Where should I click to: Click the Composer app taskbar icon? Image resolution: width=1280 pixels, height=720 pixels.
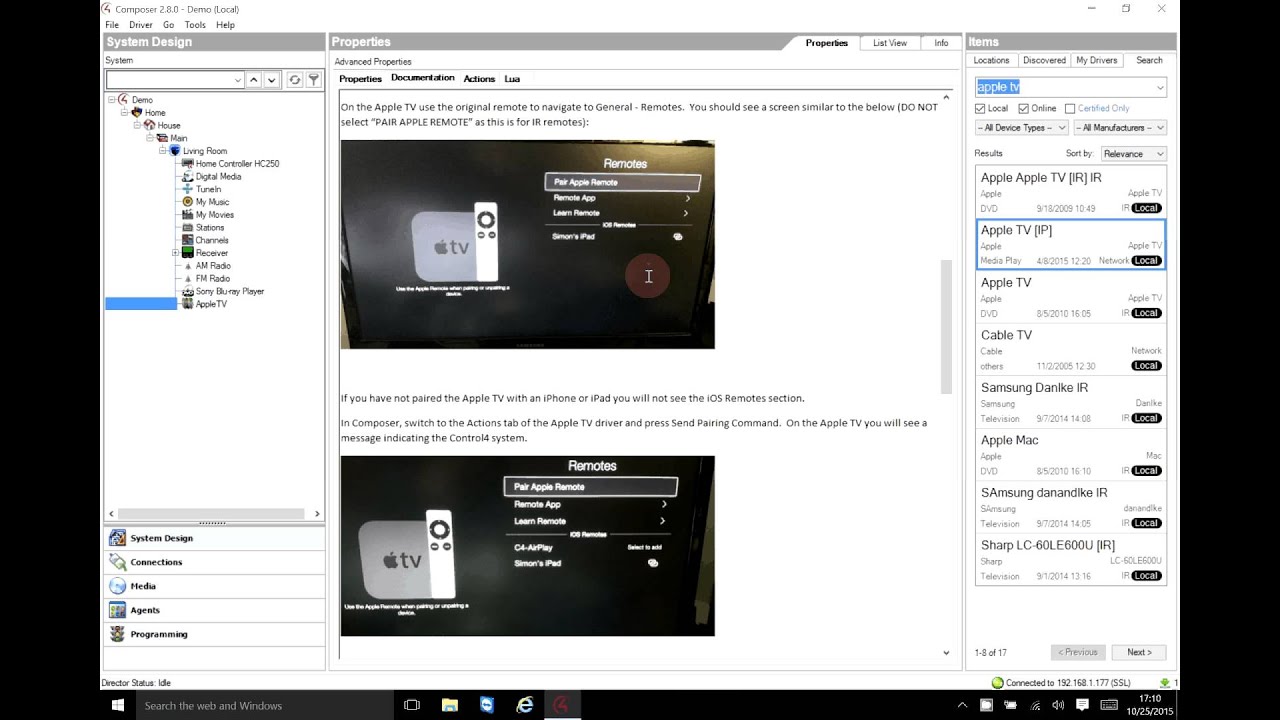(x=562, y=705)
